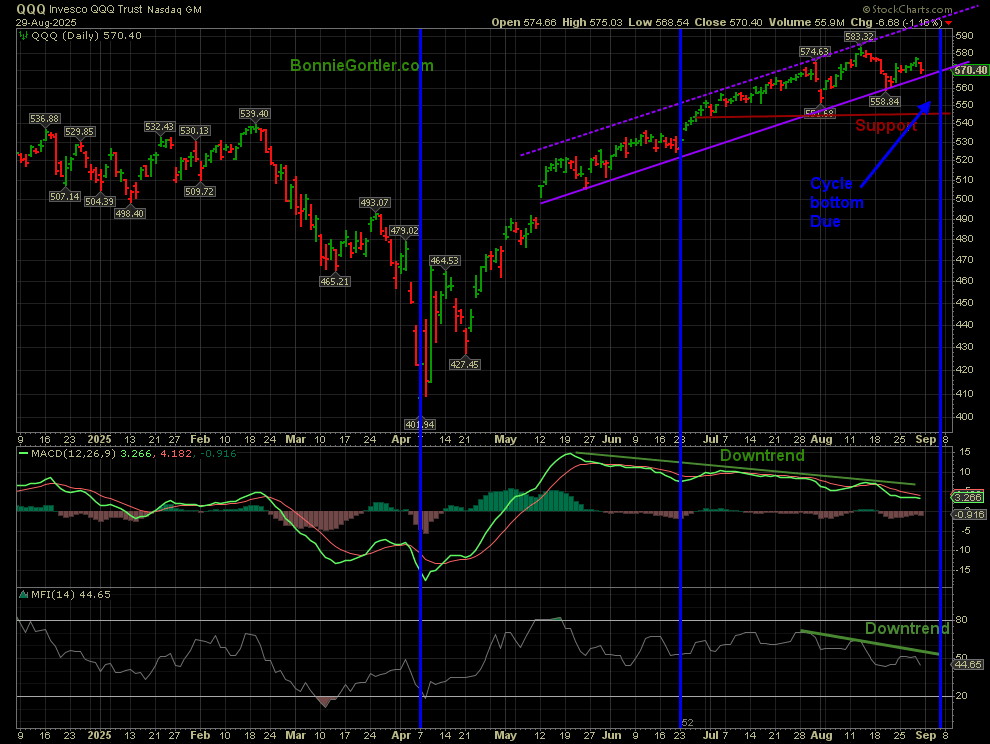Click the 44.65 MFI value tag on the axis
This screenshot has width=990, height=744.
pos(968,664)
